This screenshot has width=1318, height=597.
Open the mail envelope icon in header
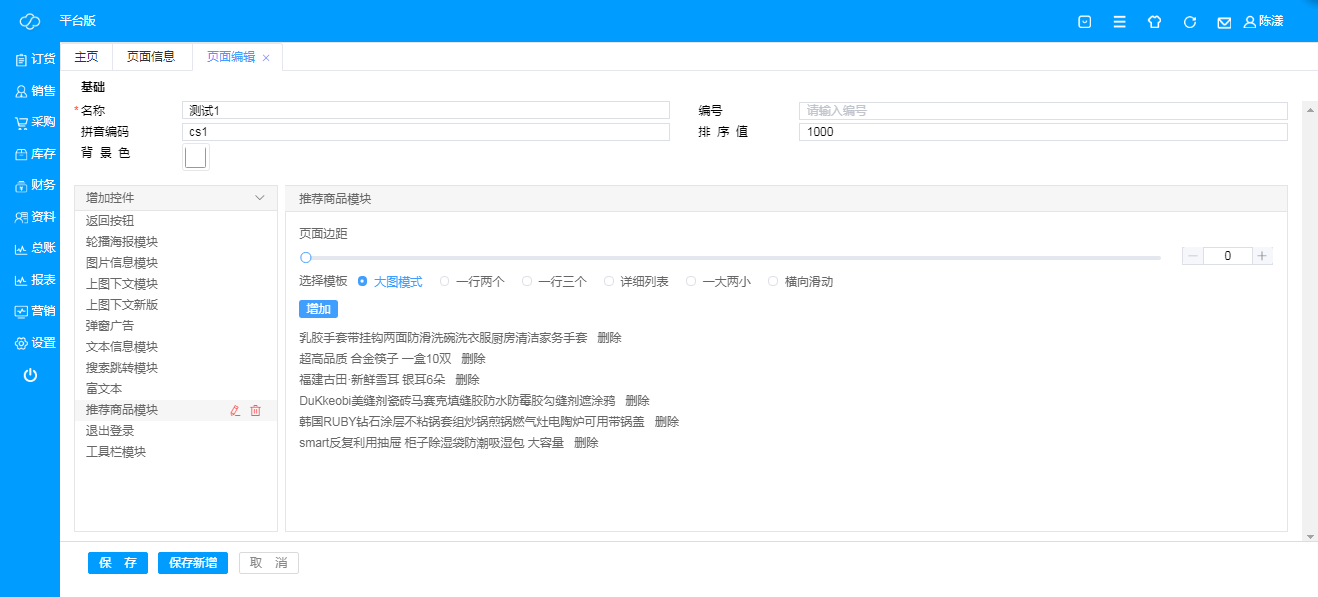pos(1224,22)
